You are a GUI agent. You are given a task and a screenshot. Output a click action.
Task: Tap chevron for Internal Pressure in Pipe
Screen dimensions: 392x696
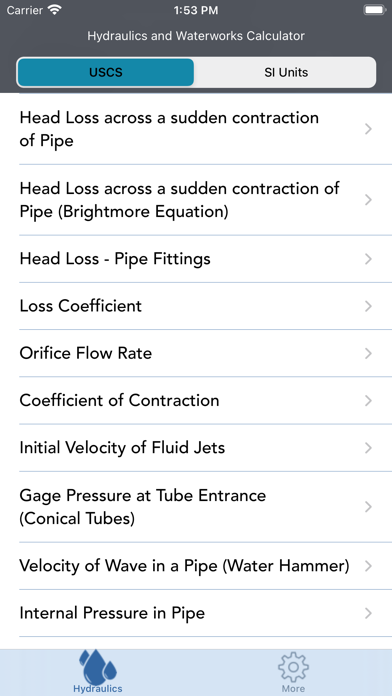[368, 613]
